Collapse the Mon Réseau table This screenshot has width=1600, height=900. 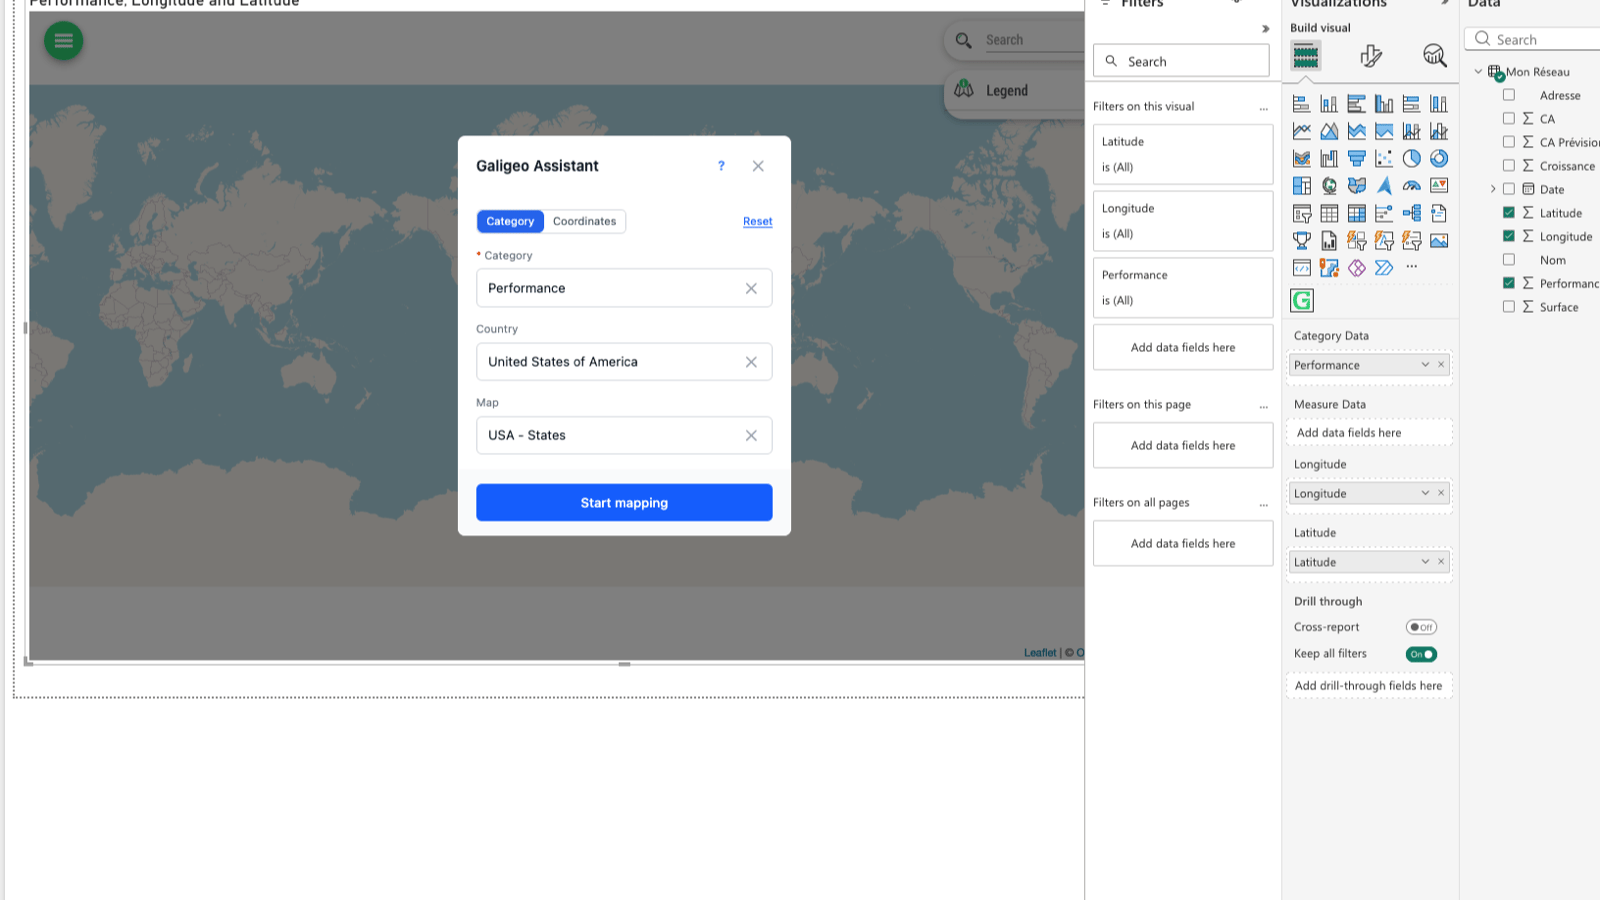[x=1478, y=71]
